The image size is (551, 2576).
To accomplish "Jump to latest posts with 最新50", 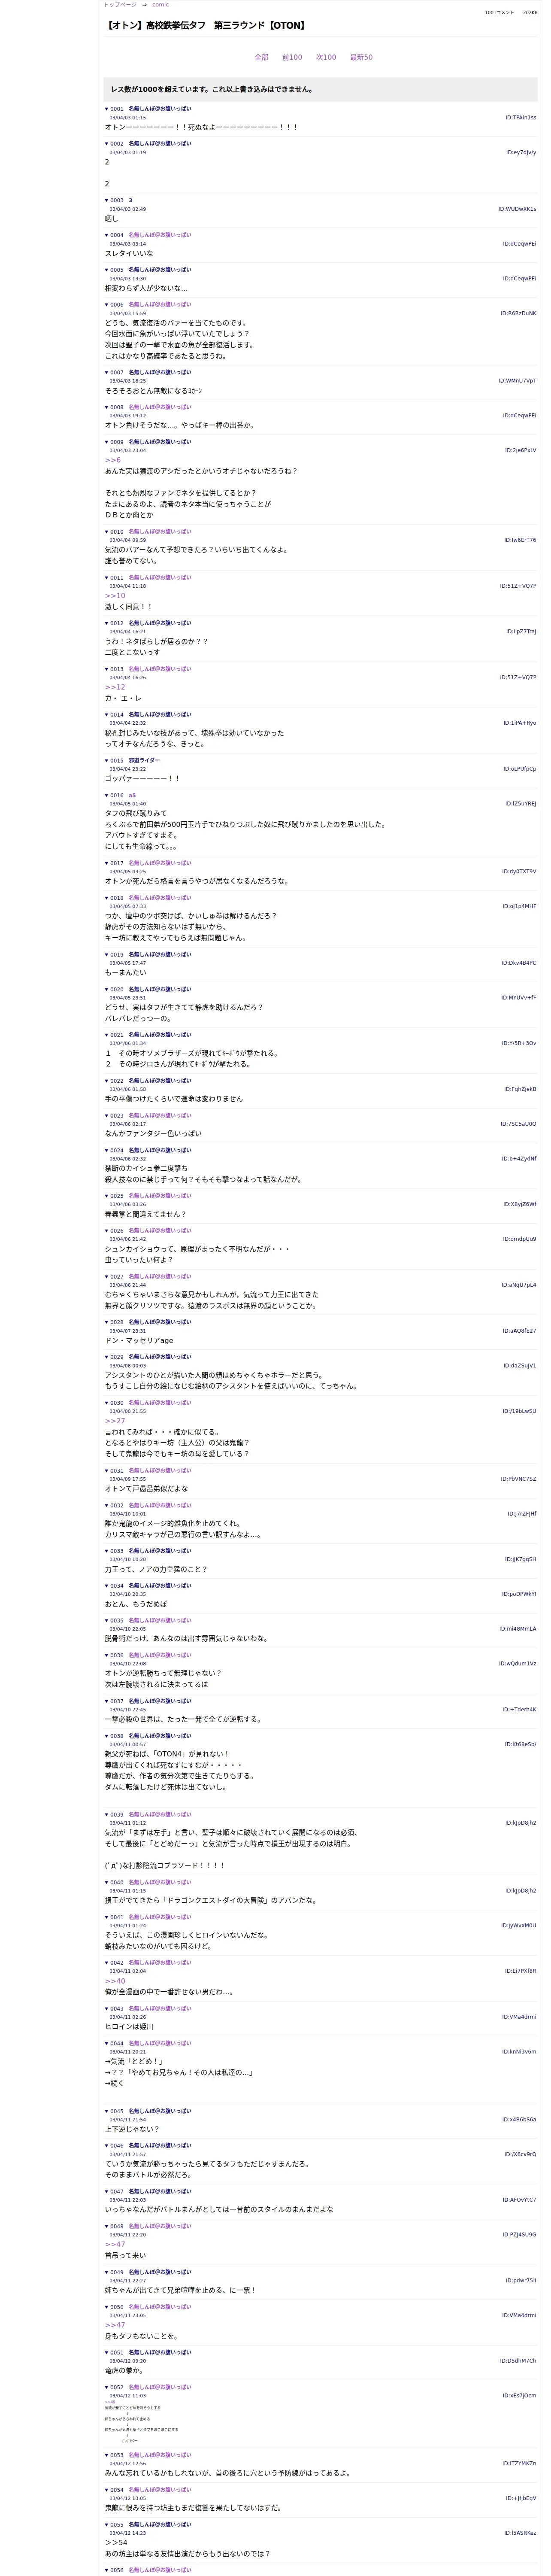I will point(361,58).
